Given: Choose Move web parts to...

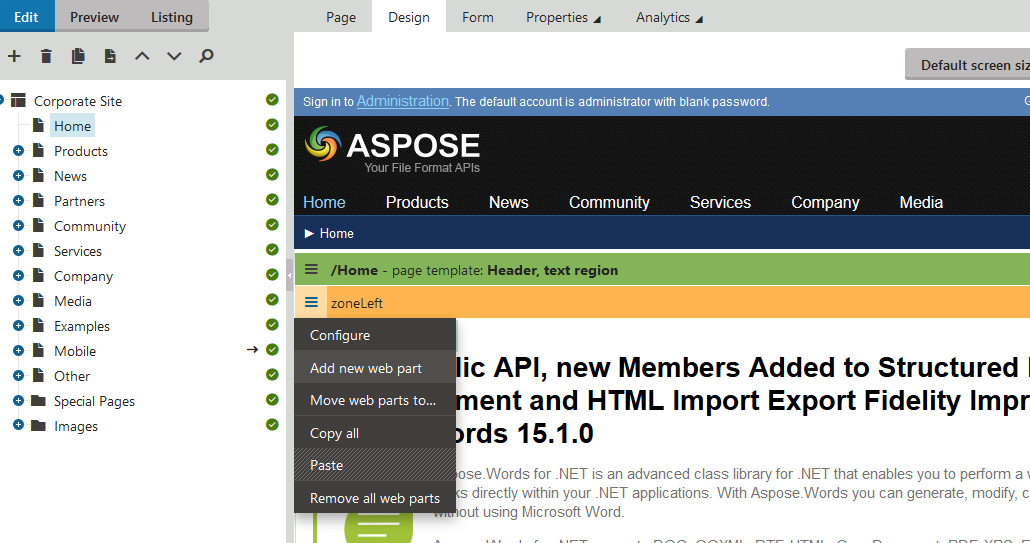Looking at the screenshot, I should (375, 400).
